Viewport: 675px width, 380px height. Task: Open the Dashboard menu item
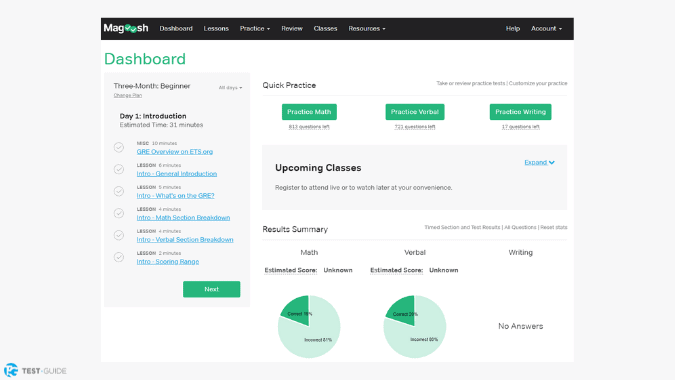[176, 28]
